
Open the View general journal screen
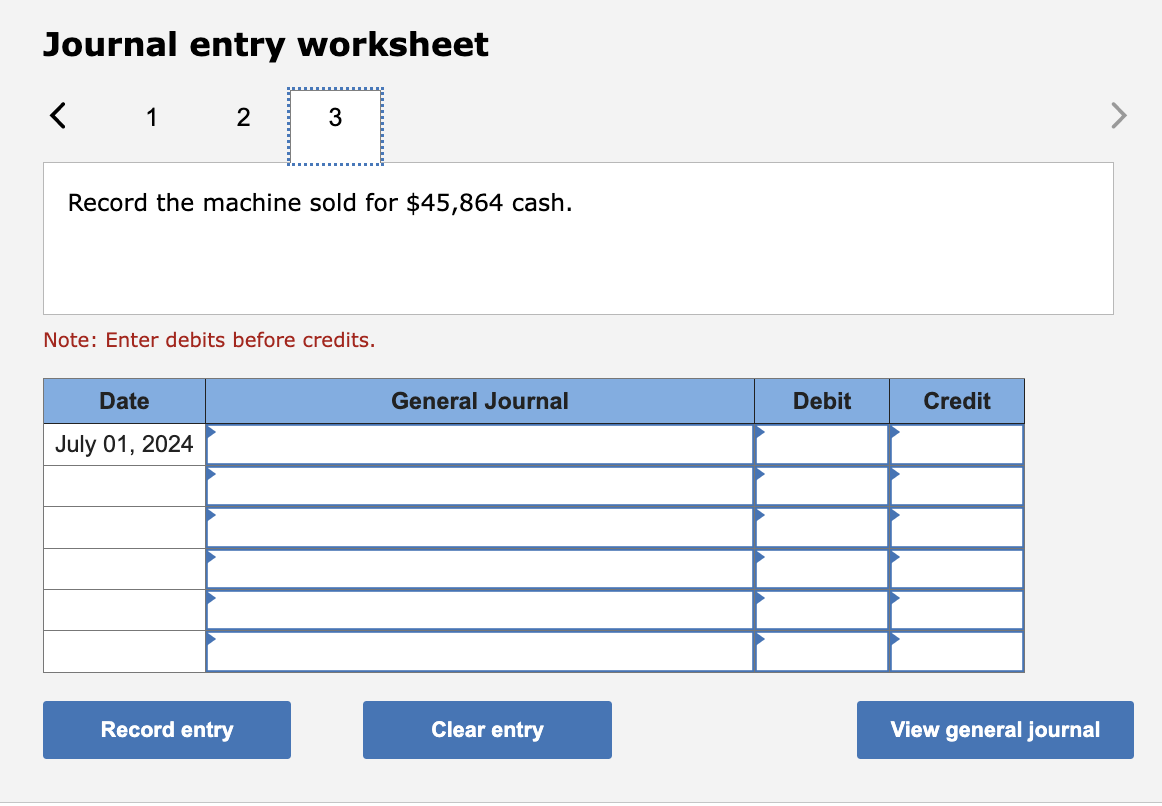point(994,729)
